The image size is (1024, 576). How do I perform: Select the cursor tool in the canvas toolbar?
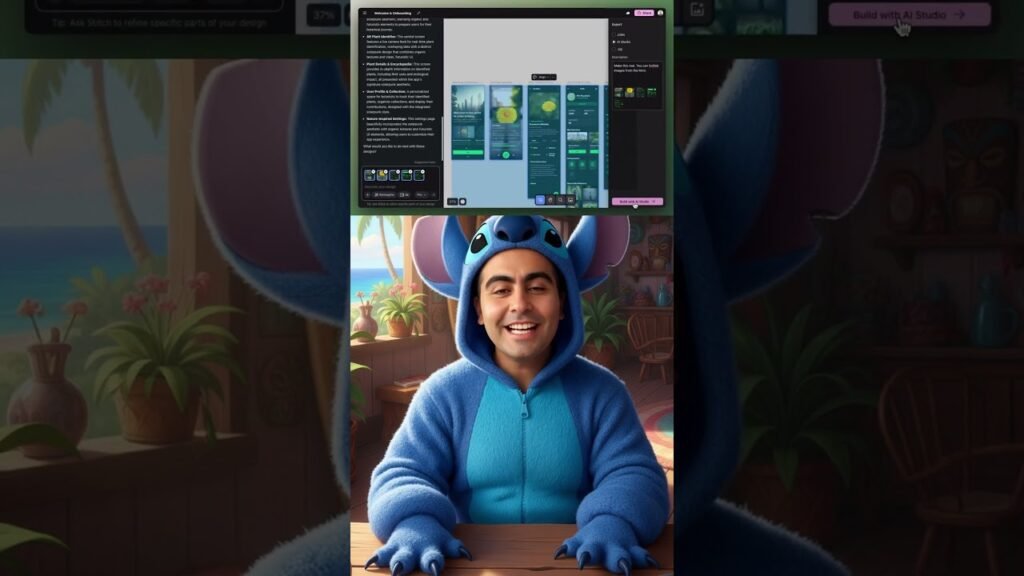click(x=540, y=200)
